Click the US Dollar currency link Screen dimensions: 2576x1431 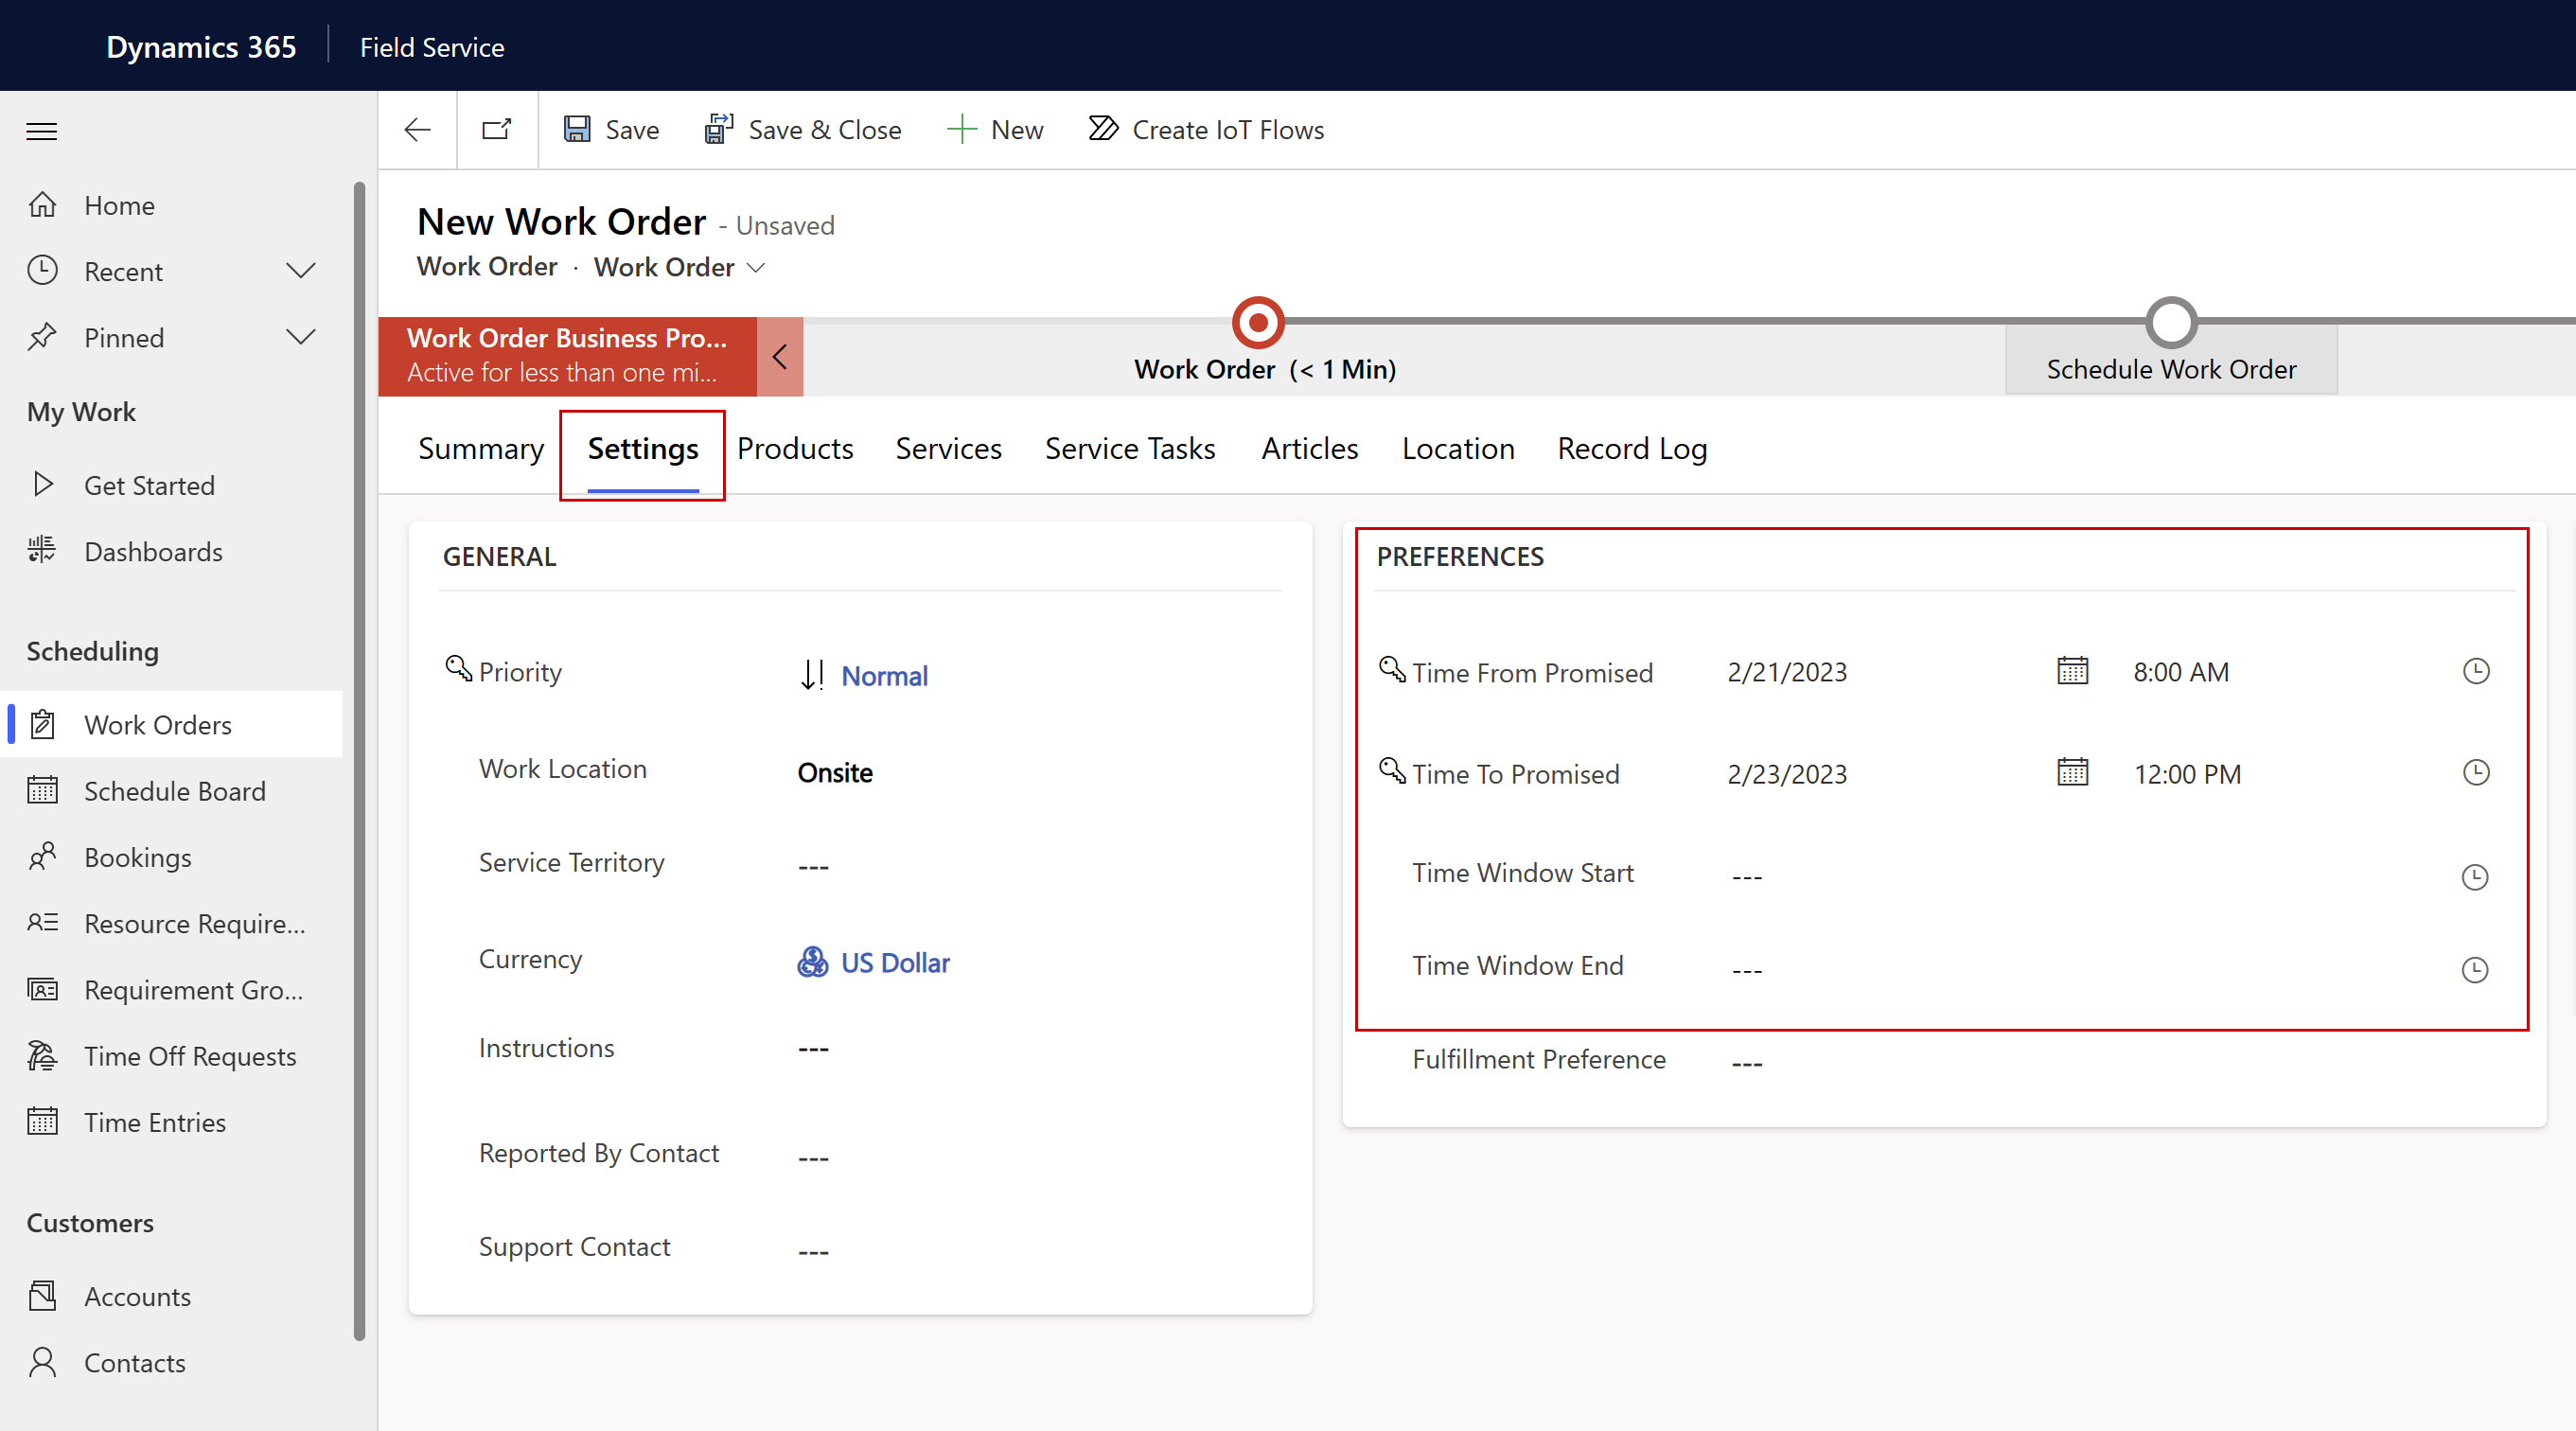[x=895, y=961]
